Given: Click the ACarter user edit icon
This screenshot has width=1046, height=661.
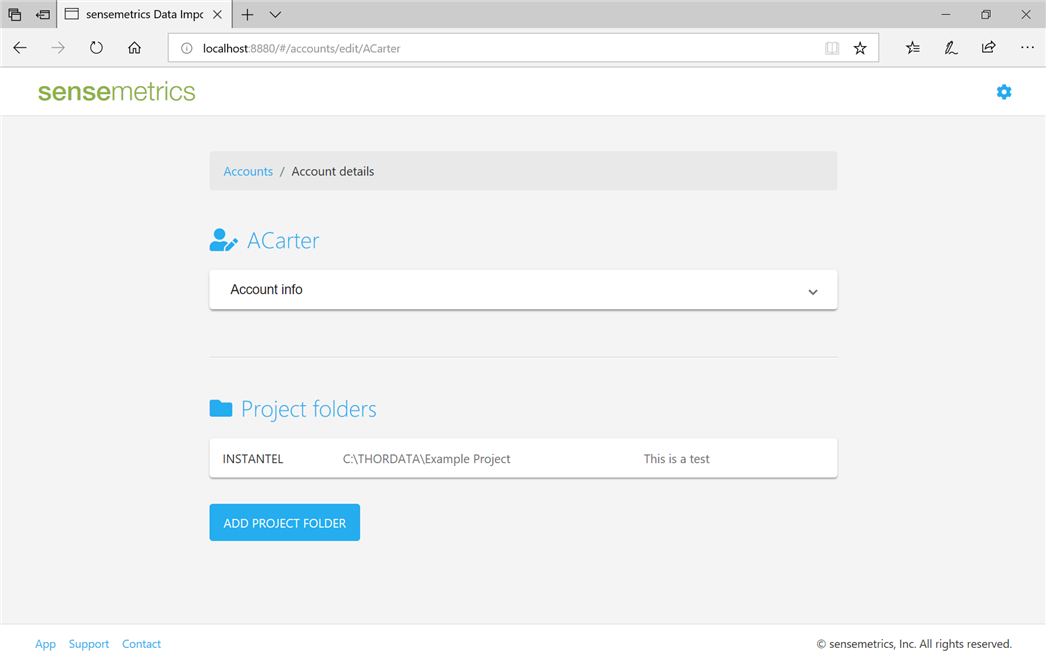Looking at the screenshot, I should 223,241.
